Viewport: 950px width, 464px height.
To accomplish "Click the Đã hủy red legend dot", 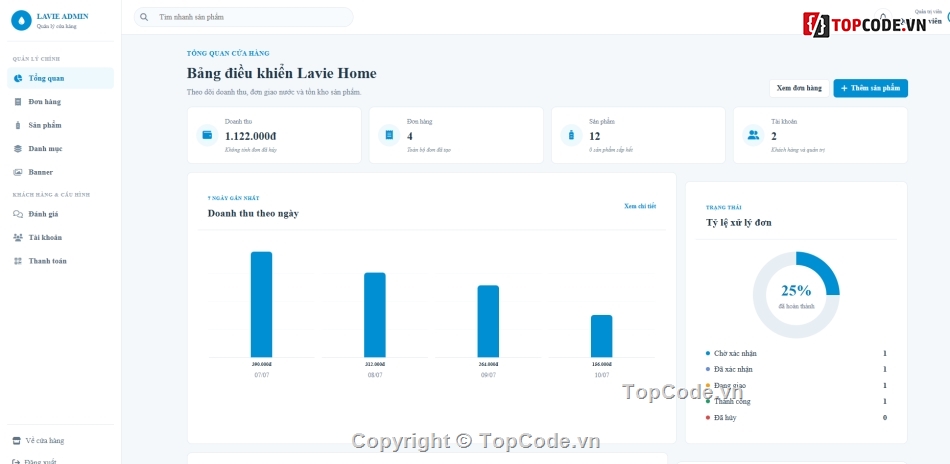I will coord(708,417).
